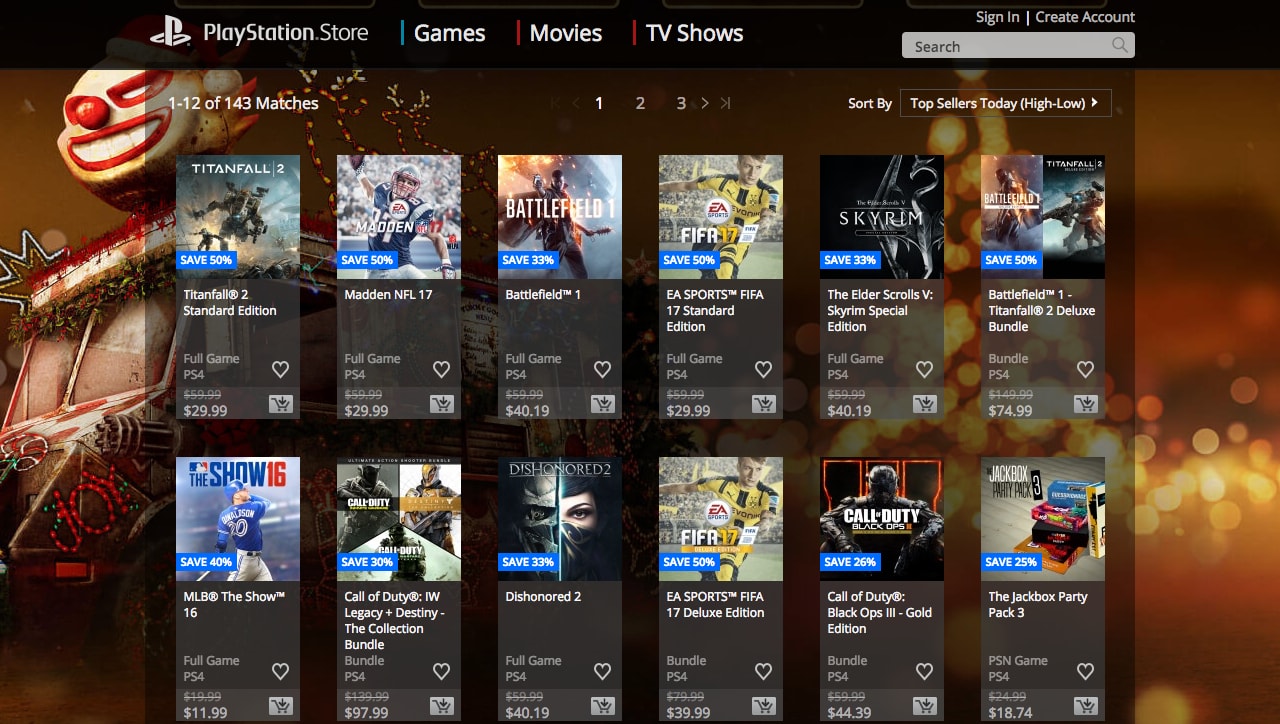Screen dimensions: 1280x724
Task: Click the $97.99 Call of Duty price
Action: click(366, 713)
